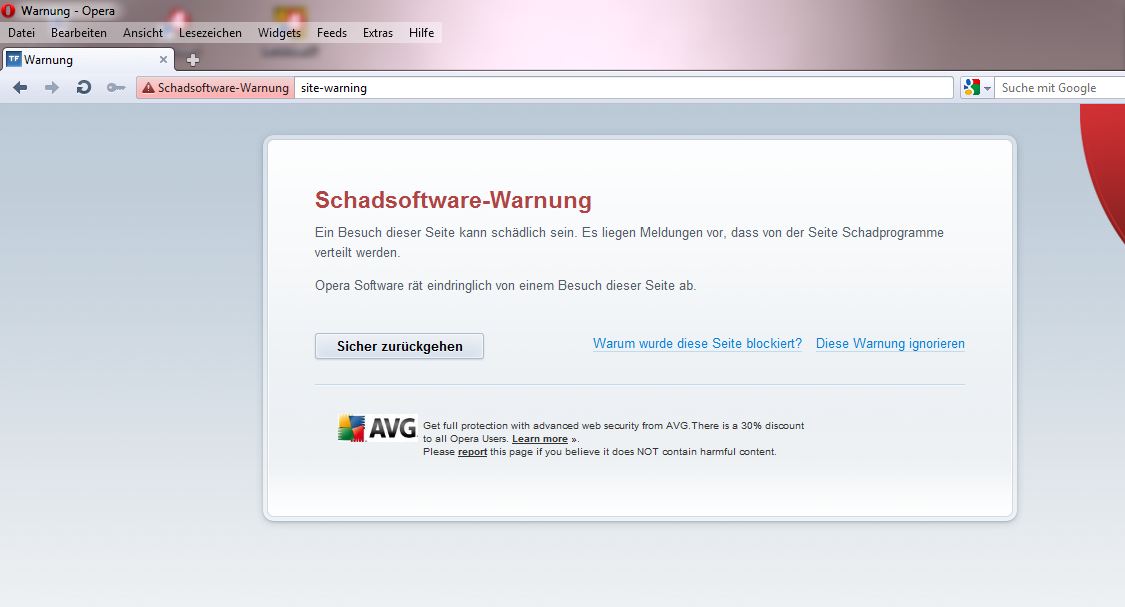Open the Extras menu
The height and width of the screenshot is (607, 1125).
378,33
